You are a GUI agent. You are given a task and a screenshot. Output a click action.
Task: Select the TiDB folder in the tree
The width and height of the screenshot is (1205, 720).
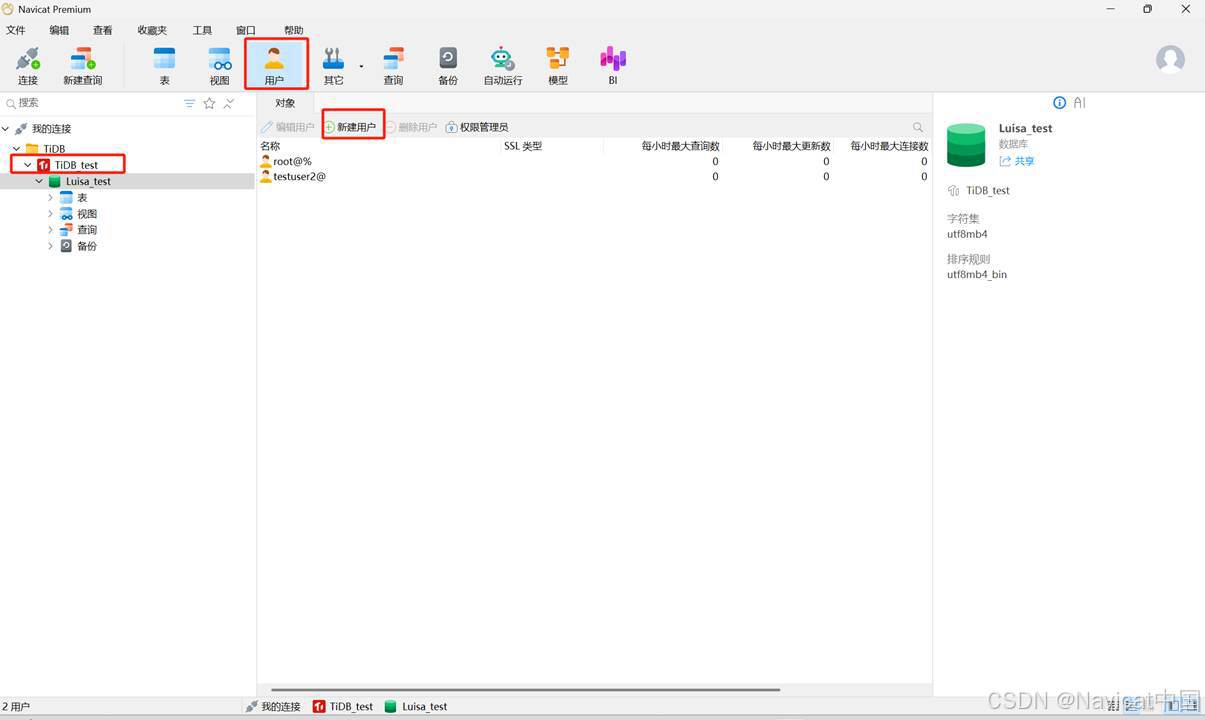point(54,149)
